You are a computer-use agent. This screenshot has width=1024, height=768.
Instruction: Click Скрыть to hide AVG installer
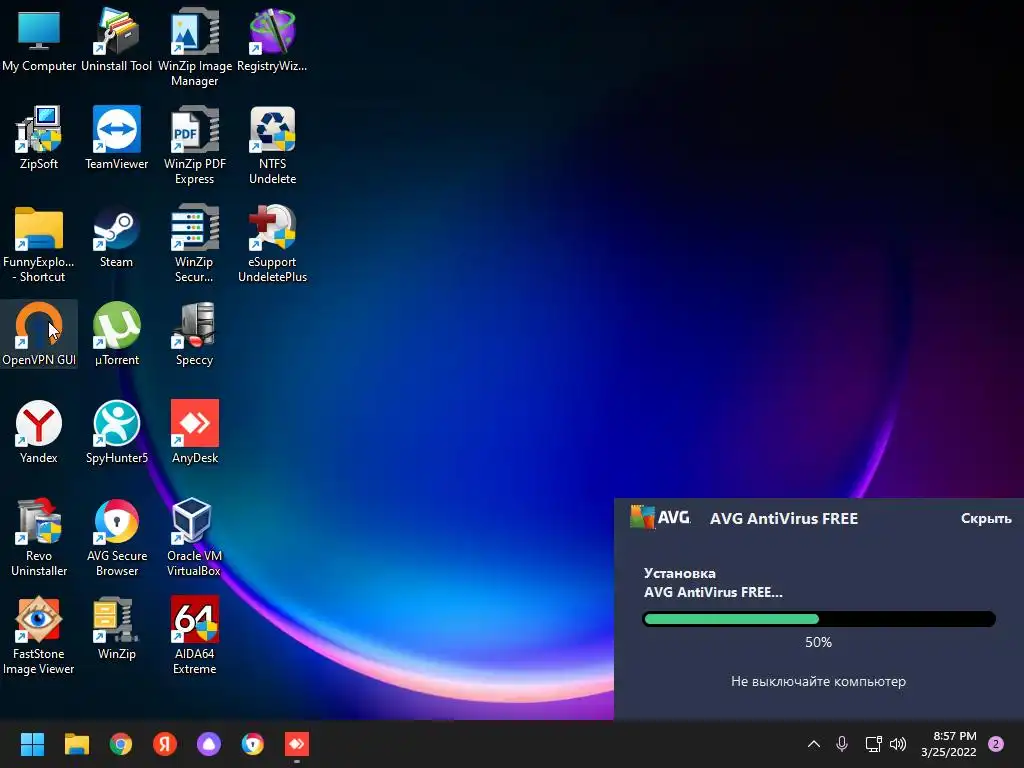pos(986,519)
